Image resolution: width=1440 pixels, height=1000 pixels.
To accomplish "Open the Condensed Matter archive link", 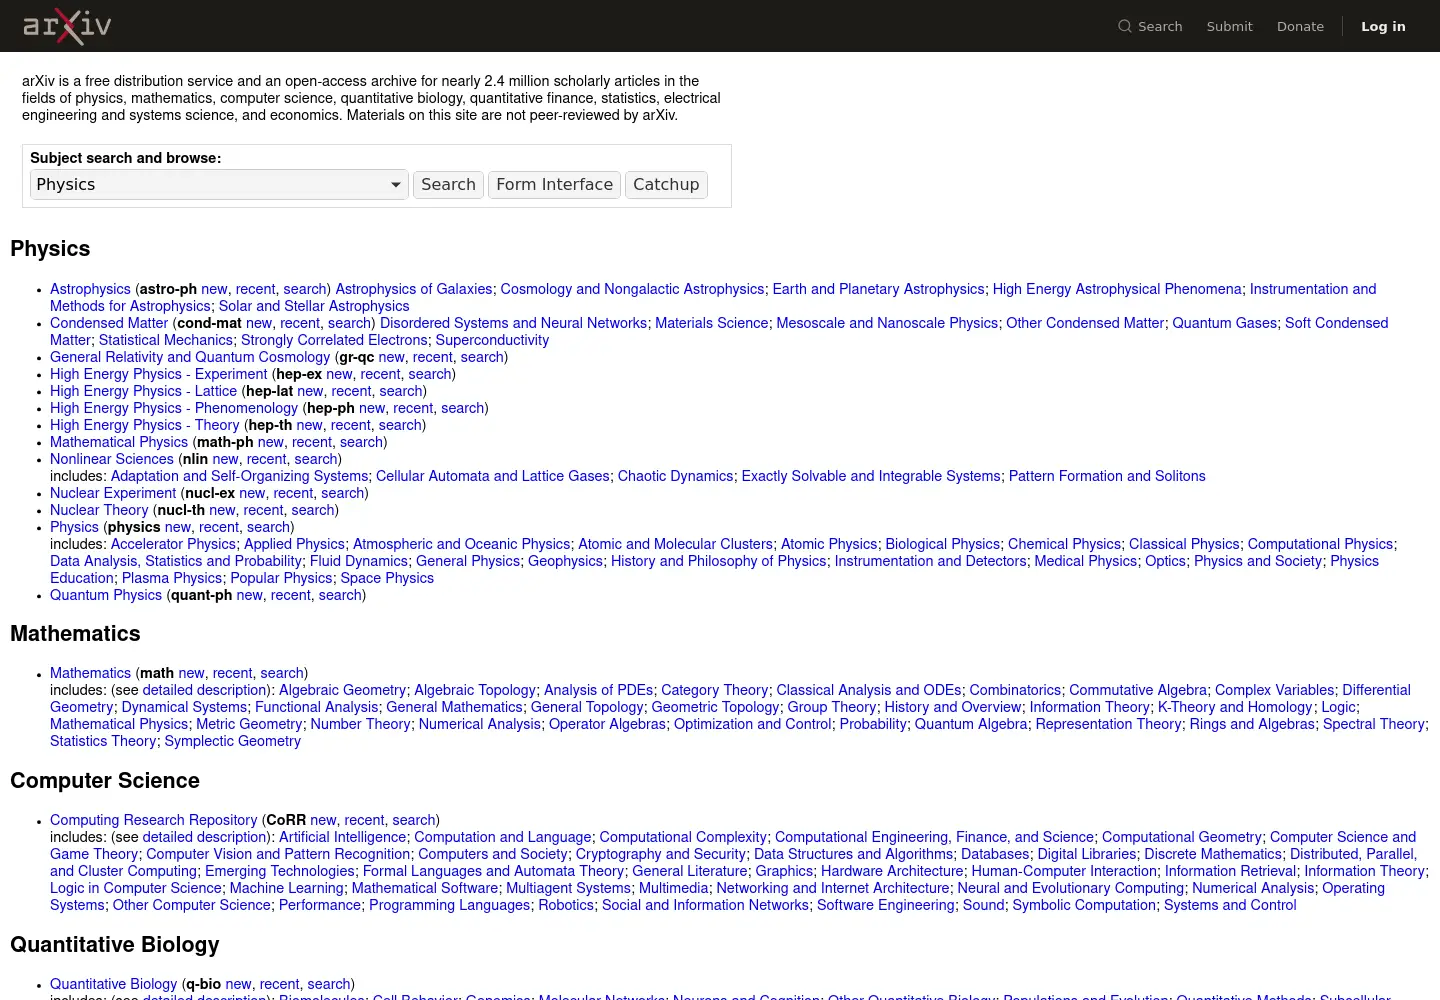I will [109, 323].
